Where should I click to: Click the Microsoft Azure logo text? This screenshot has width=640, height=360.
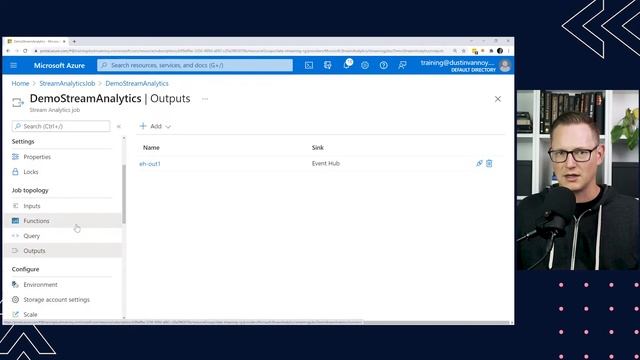[x=59, y=65]
